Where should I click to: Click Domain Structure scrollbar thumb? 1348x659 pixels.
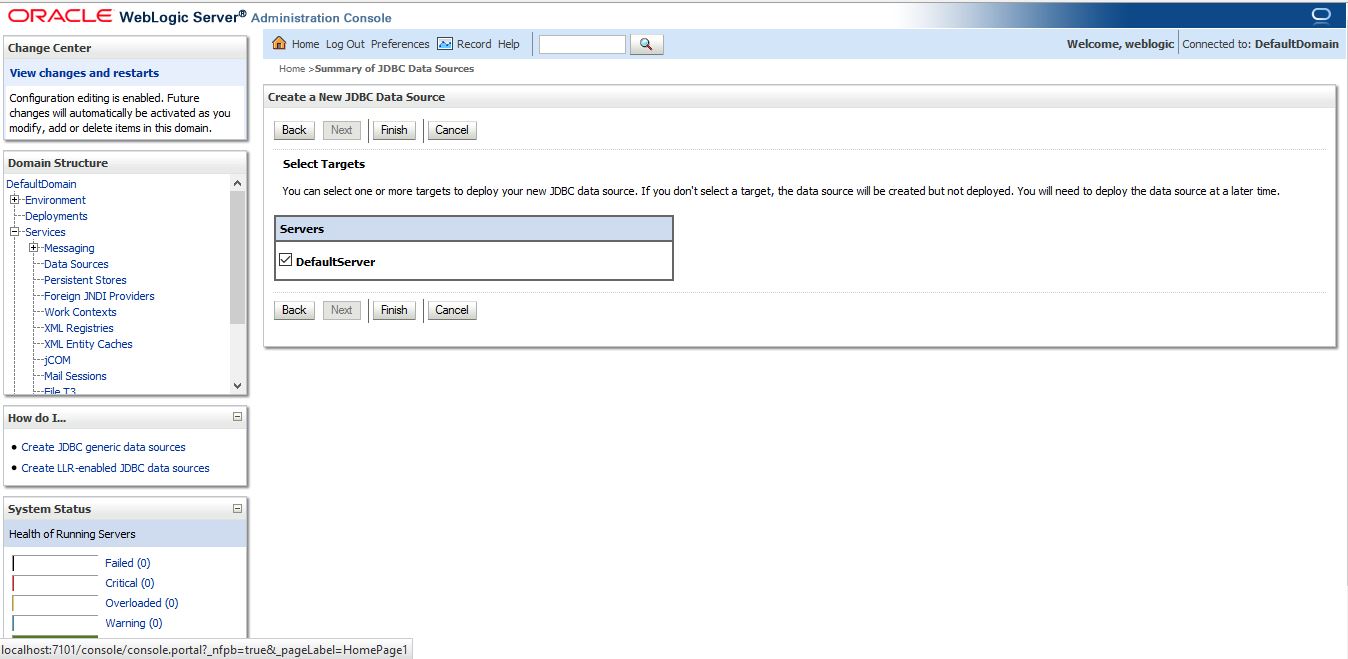point(237,257)
